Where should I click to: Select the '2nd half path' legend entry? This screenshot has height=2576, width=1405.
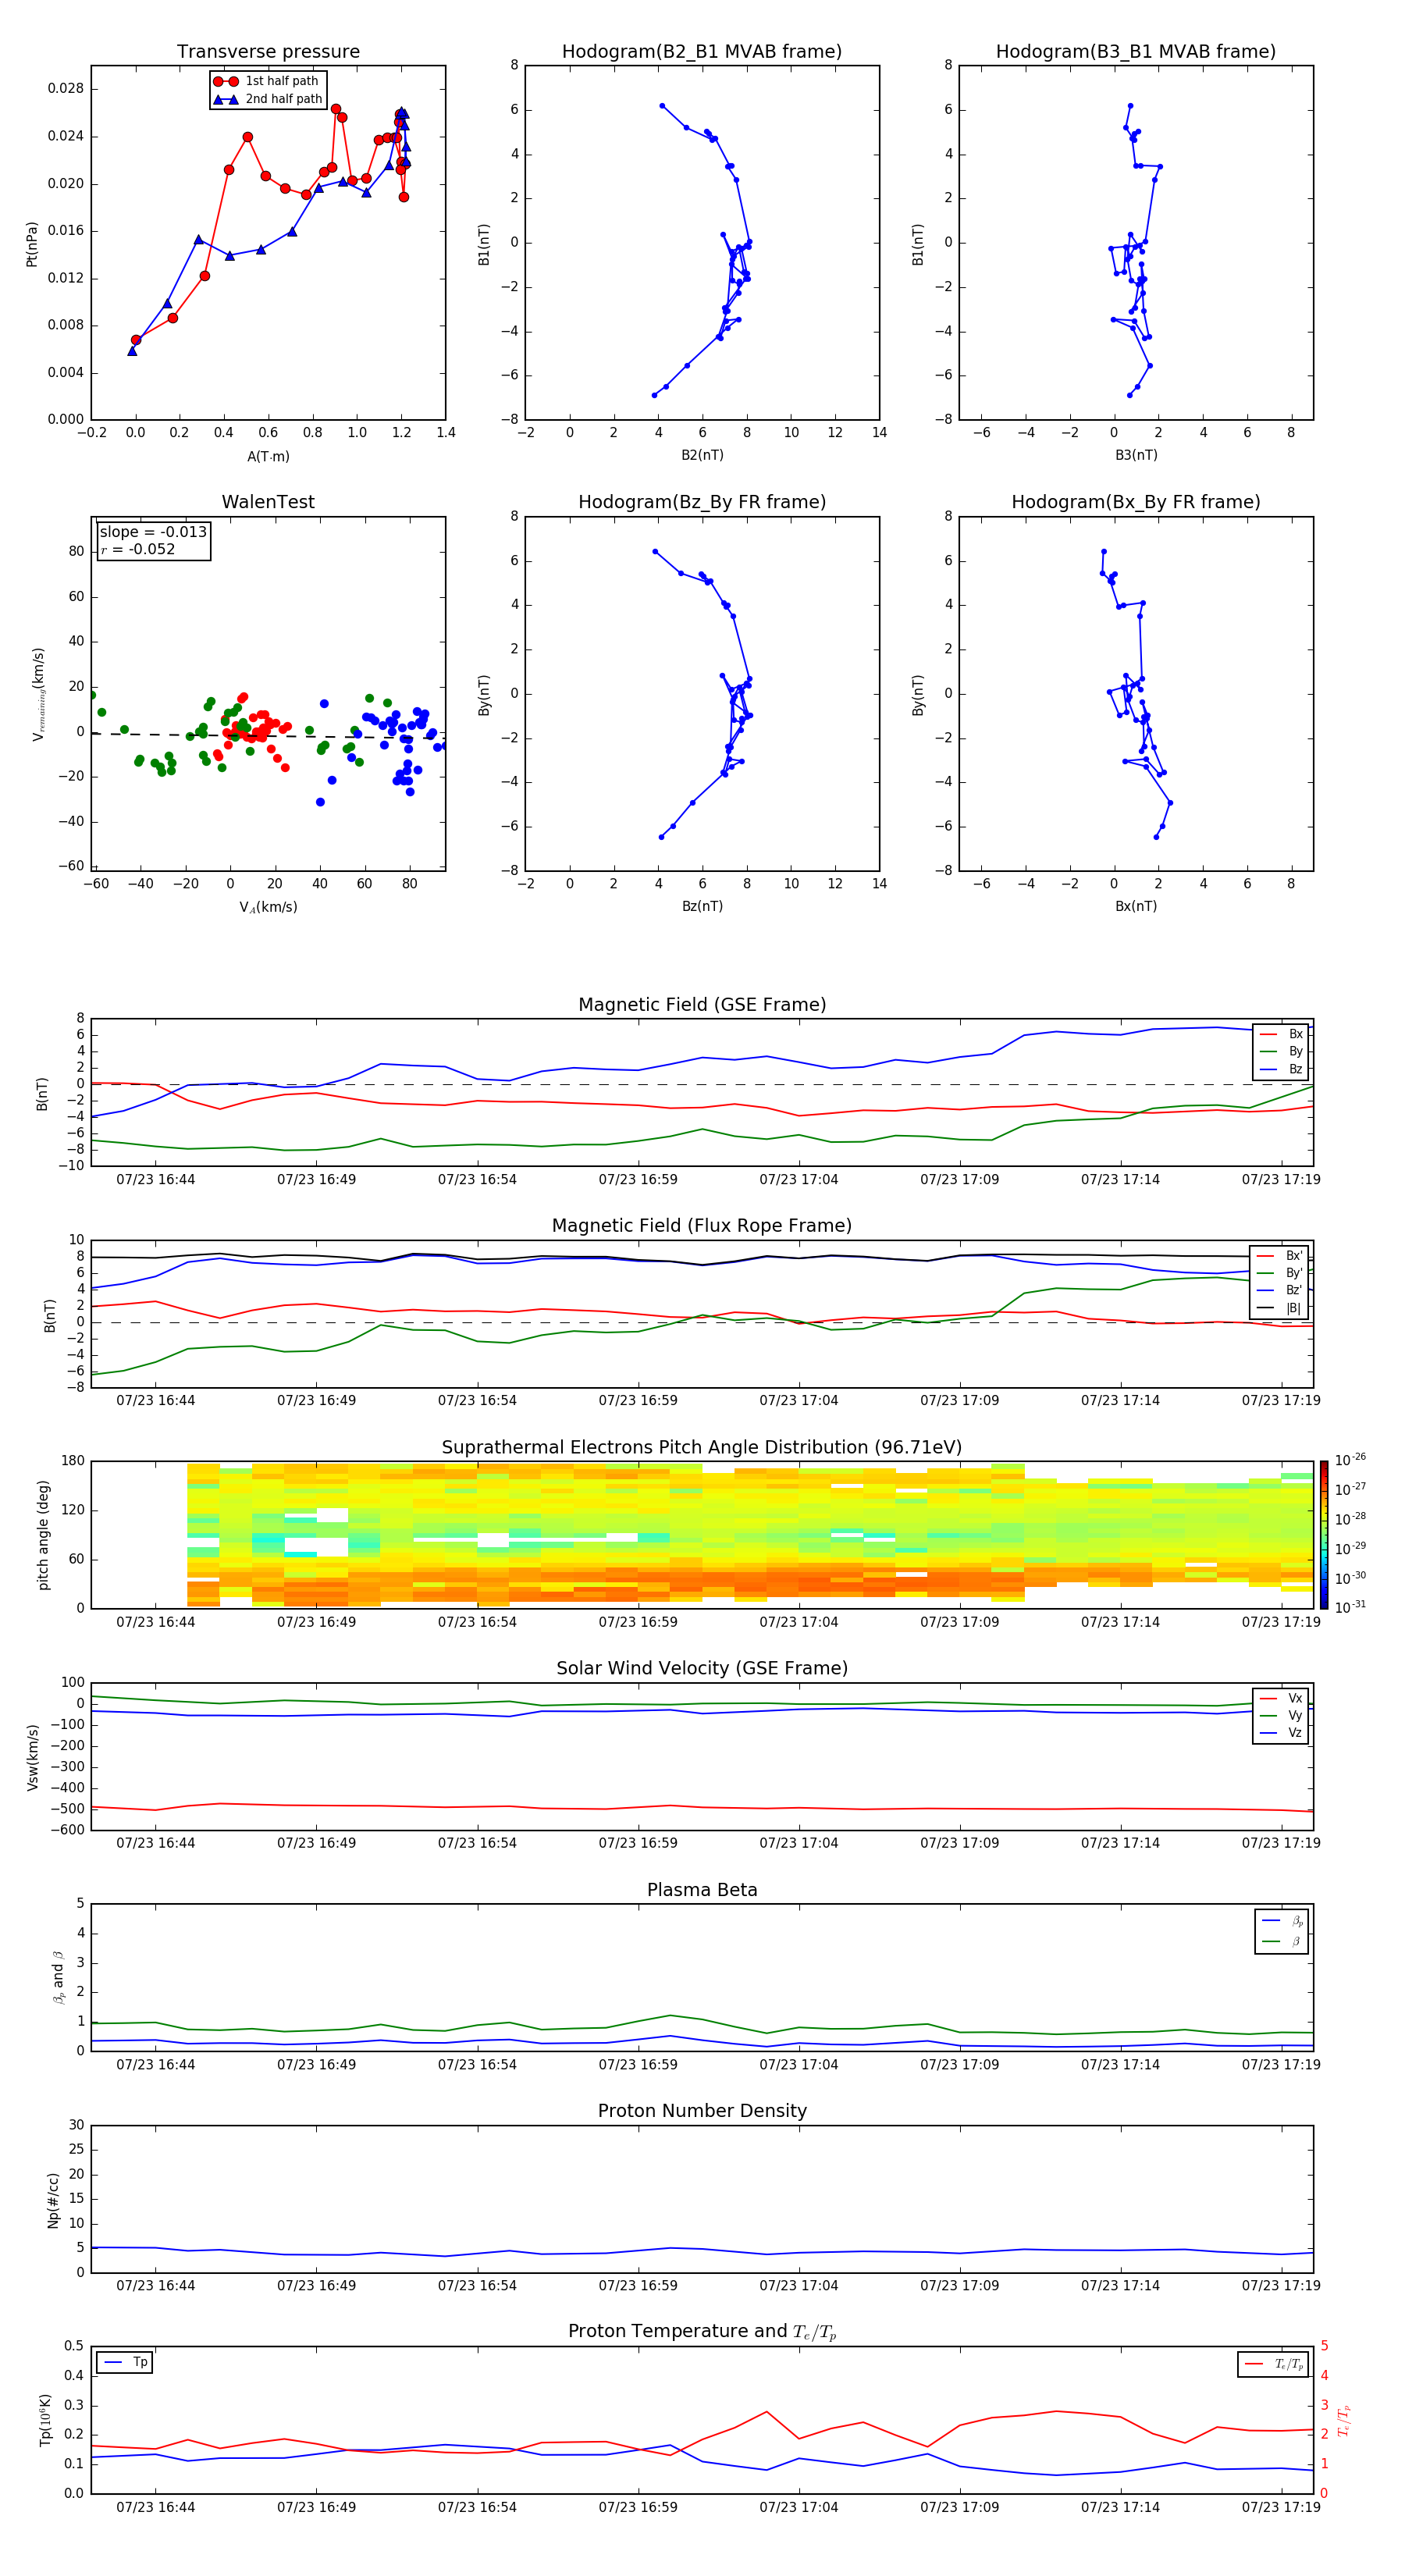pyautogui.click(x=269, y=99)
